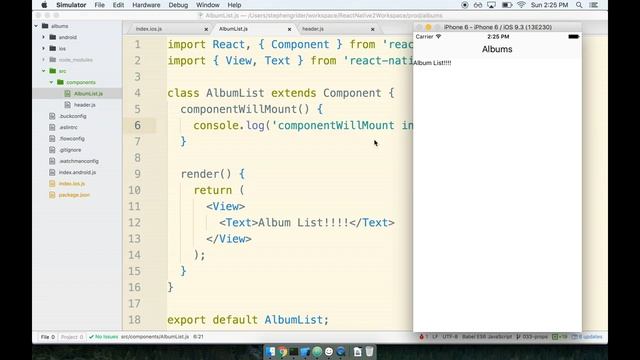Click the battery menu bar icon

507,5
